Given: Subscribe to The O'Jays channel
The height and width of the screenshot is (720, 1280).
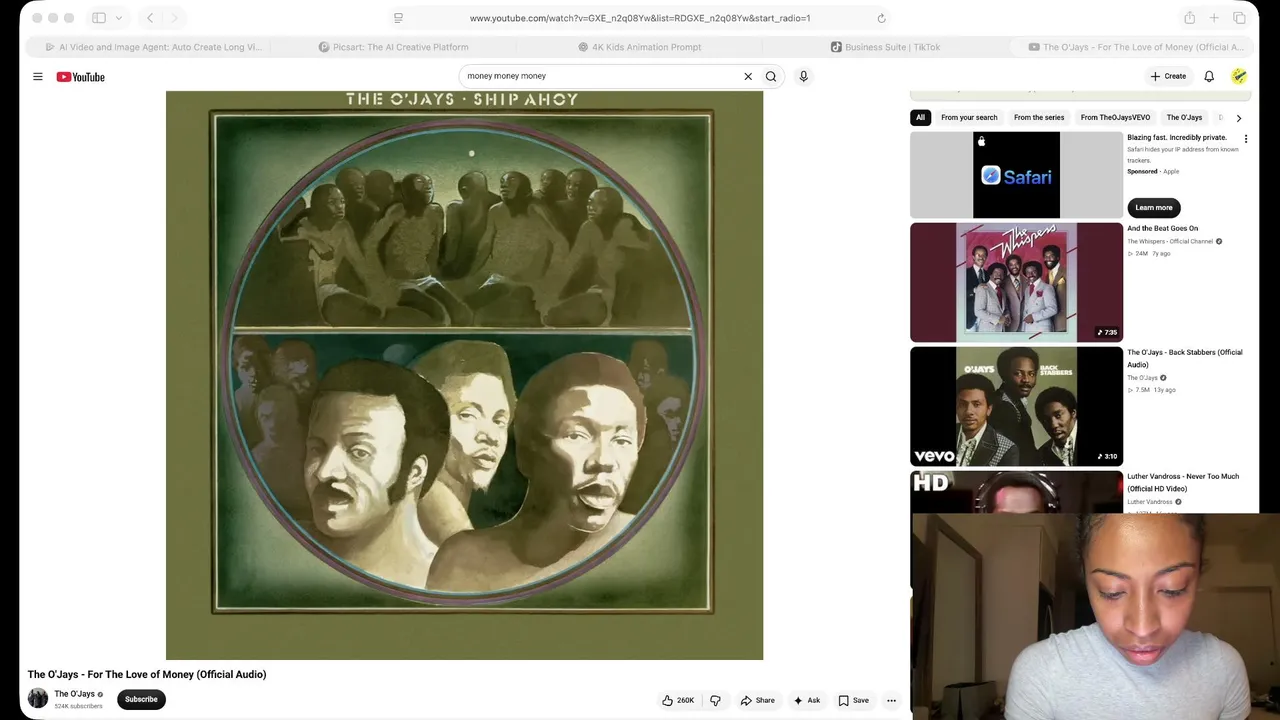Looking at the screenshot, I should 141,700.
